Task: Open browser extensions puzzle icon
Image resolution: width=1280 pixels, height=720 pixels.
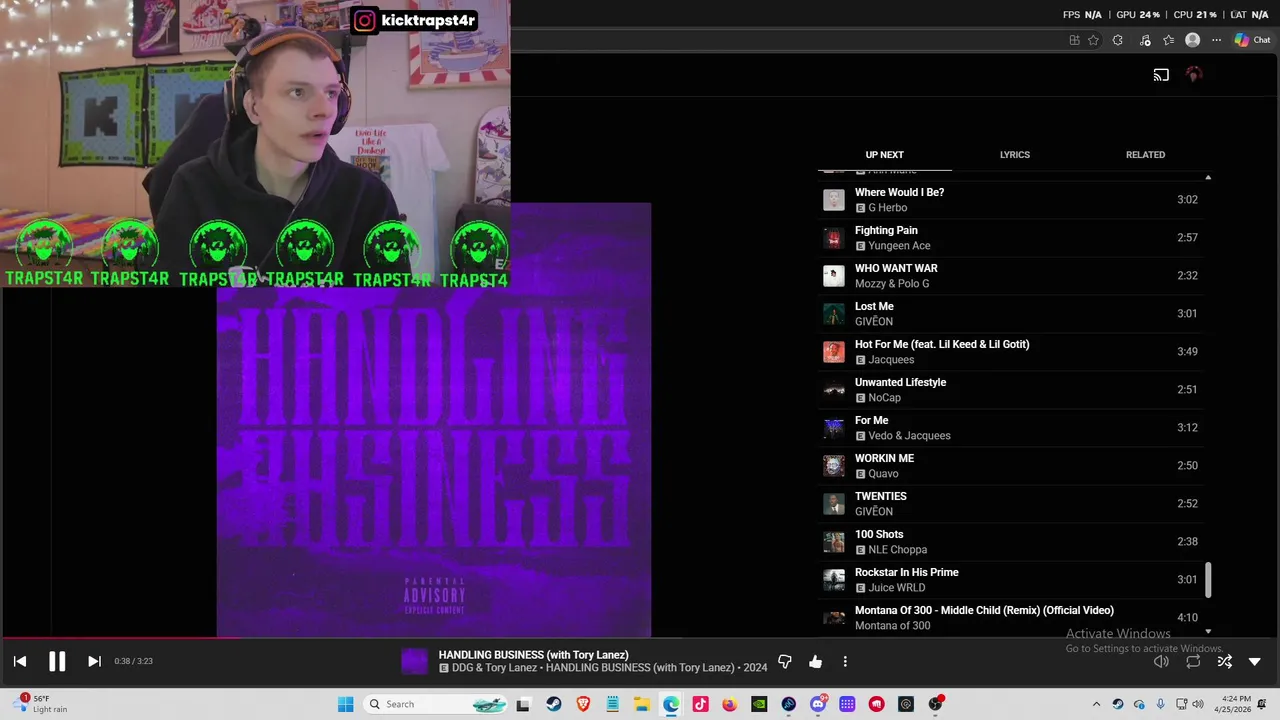Action: pyautogui.click(x=1117, y=40)
